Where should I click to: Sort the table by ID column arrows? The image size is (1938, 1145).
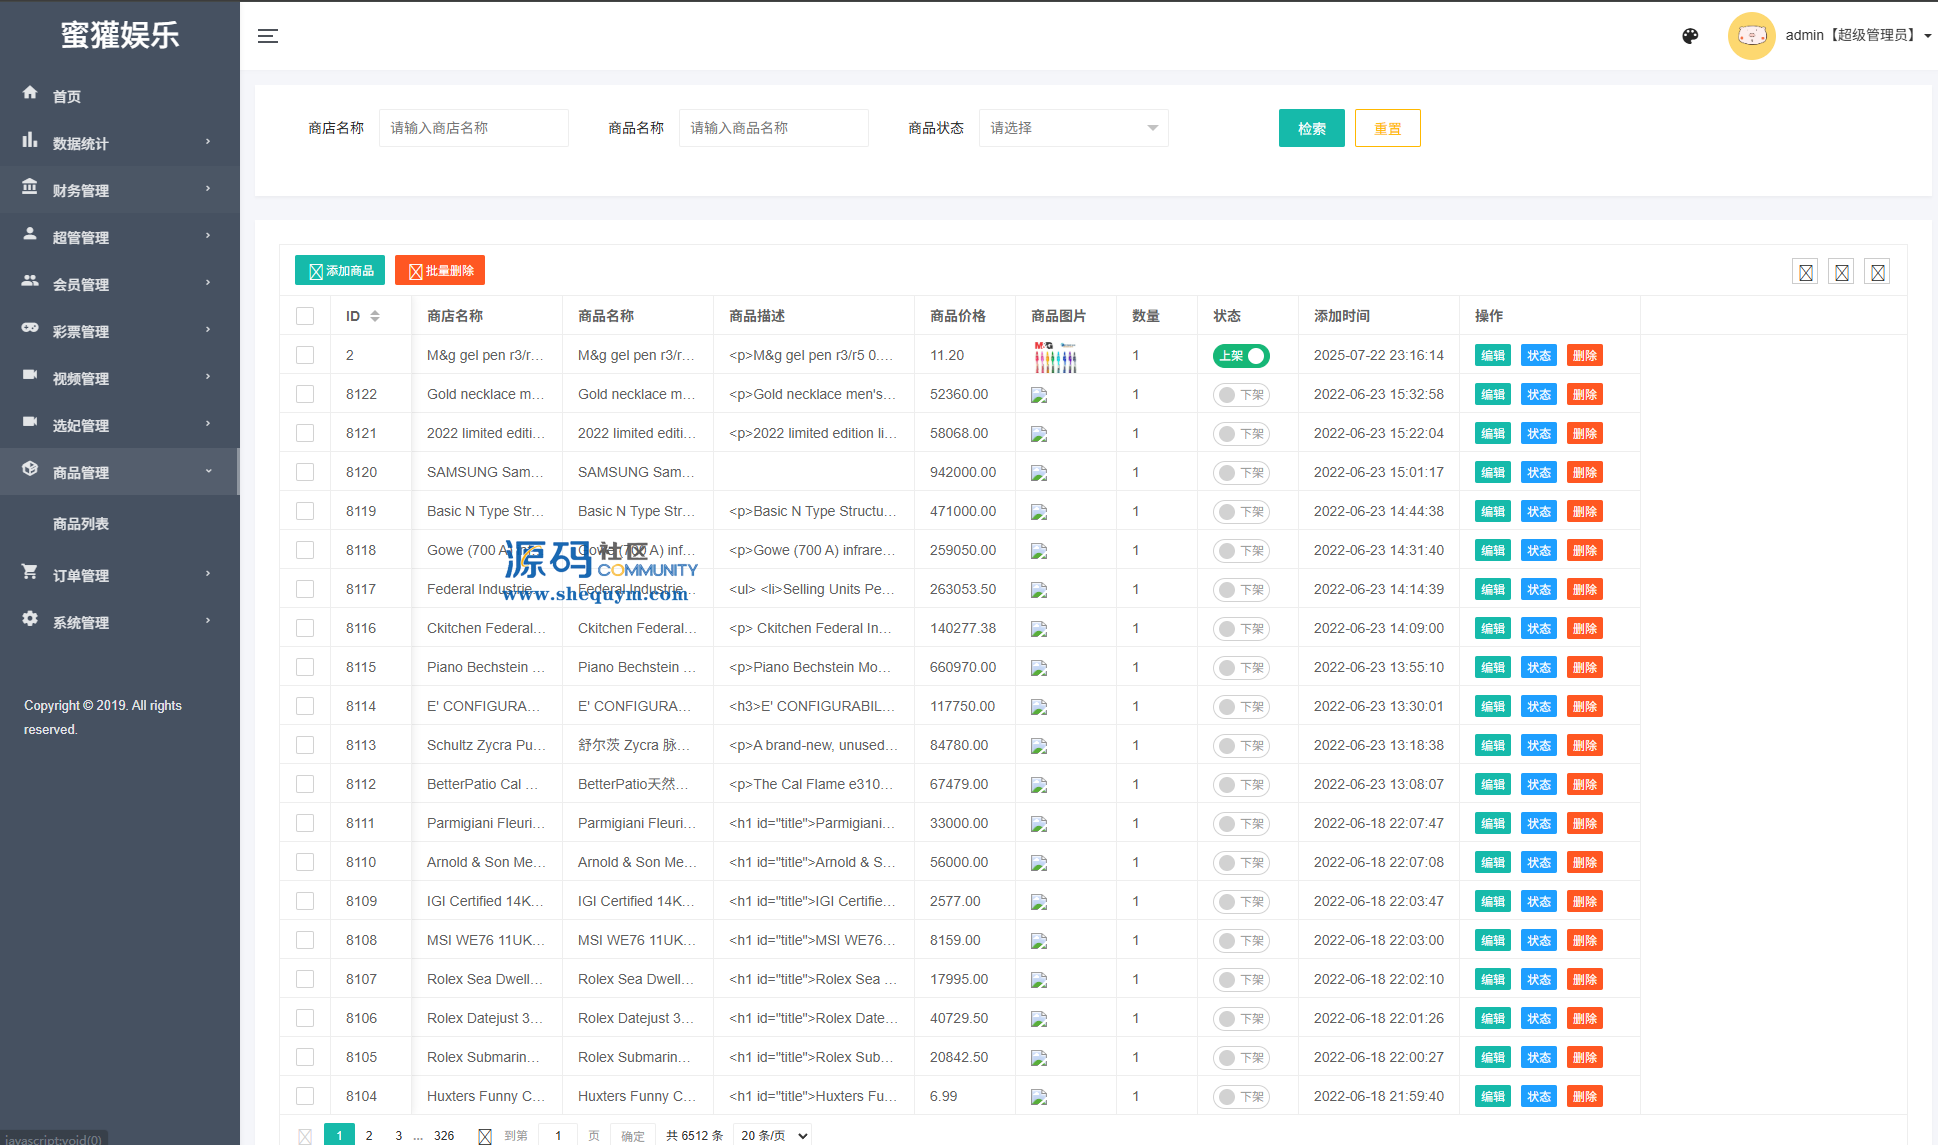pyautogui.click(x=375, y=316)
